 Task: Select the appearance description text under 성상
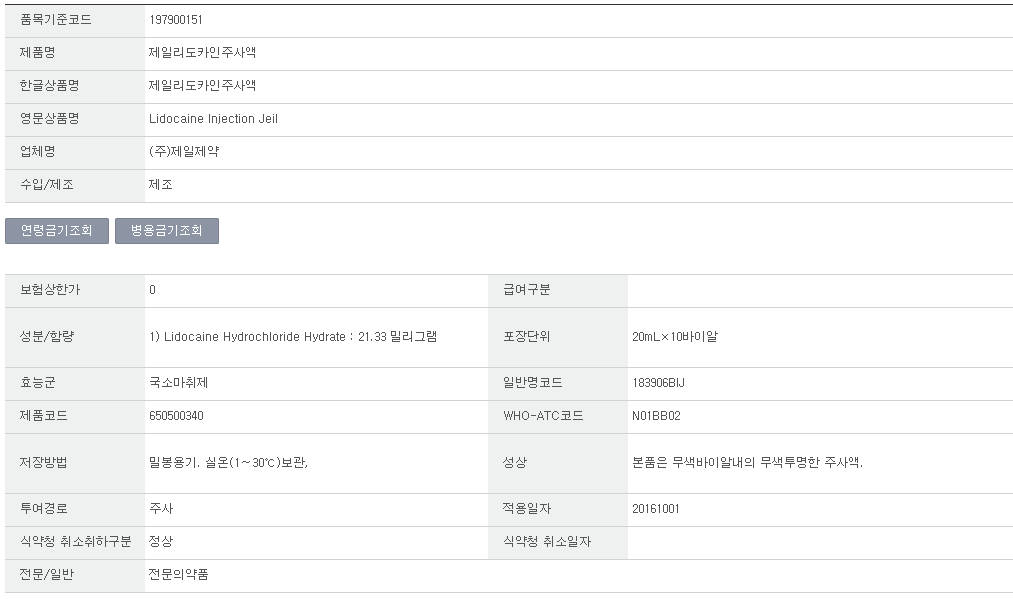tap(747, 463)
